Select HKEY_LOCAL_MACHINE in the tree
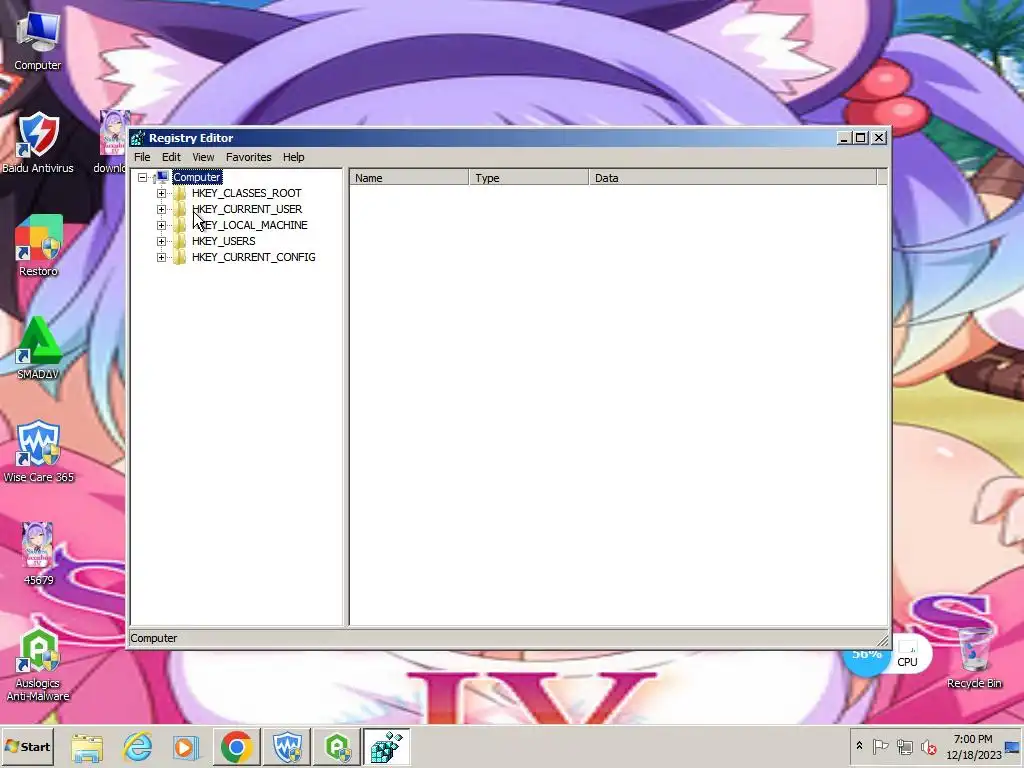Screen dimensions: 1024x768 [249, 225]
